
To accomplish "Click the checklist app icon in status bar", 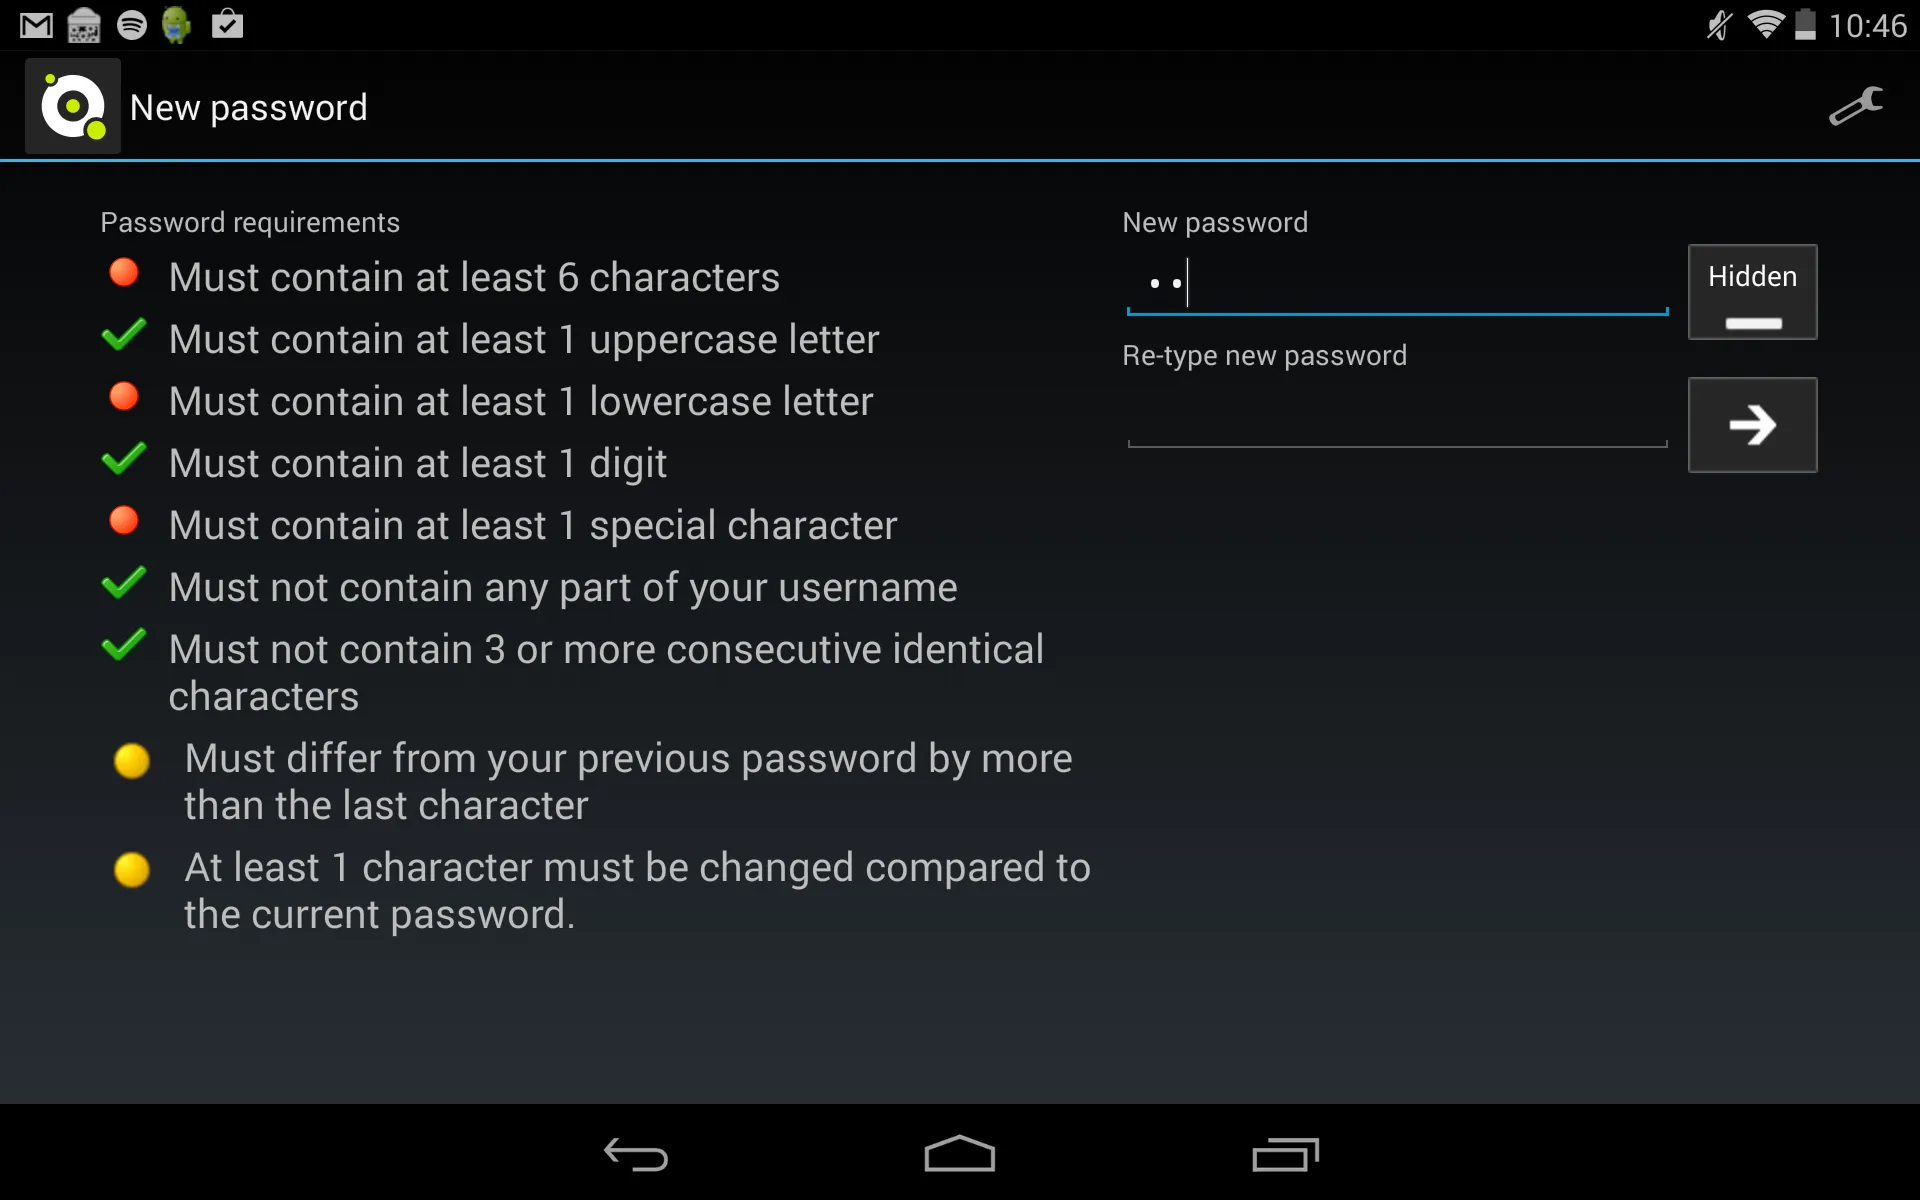I will 225,25.
